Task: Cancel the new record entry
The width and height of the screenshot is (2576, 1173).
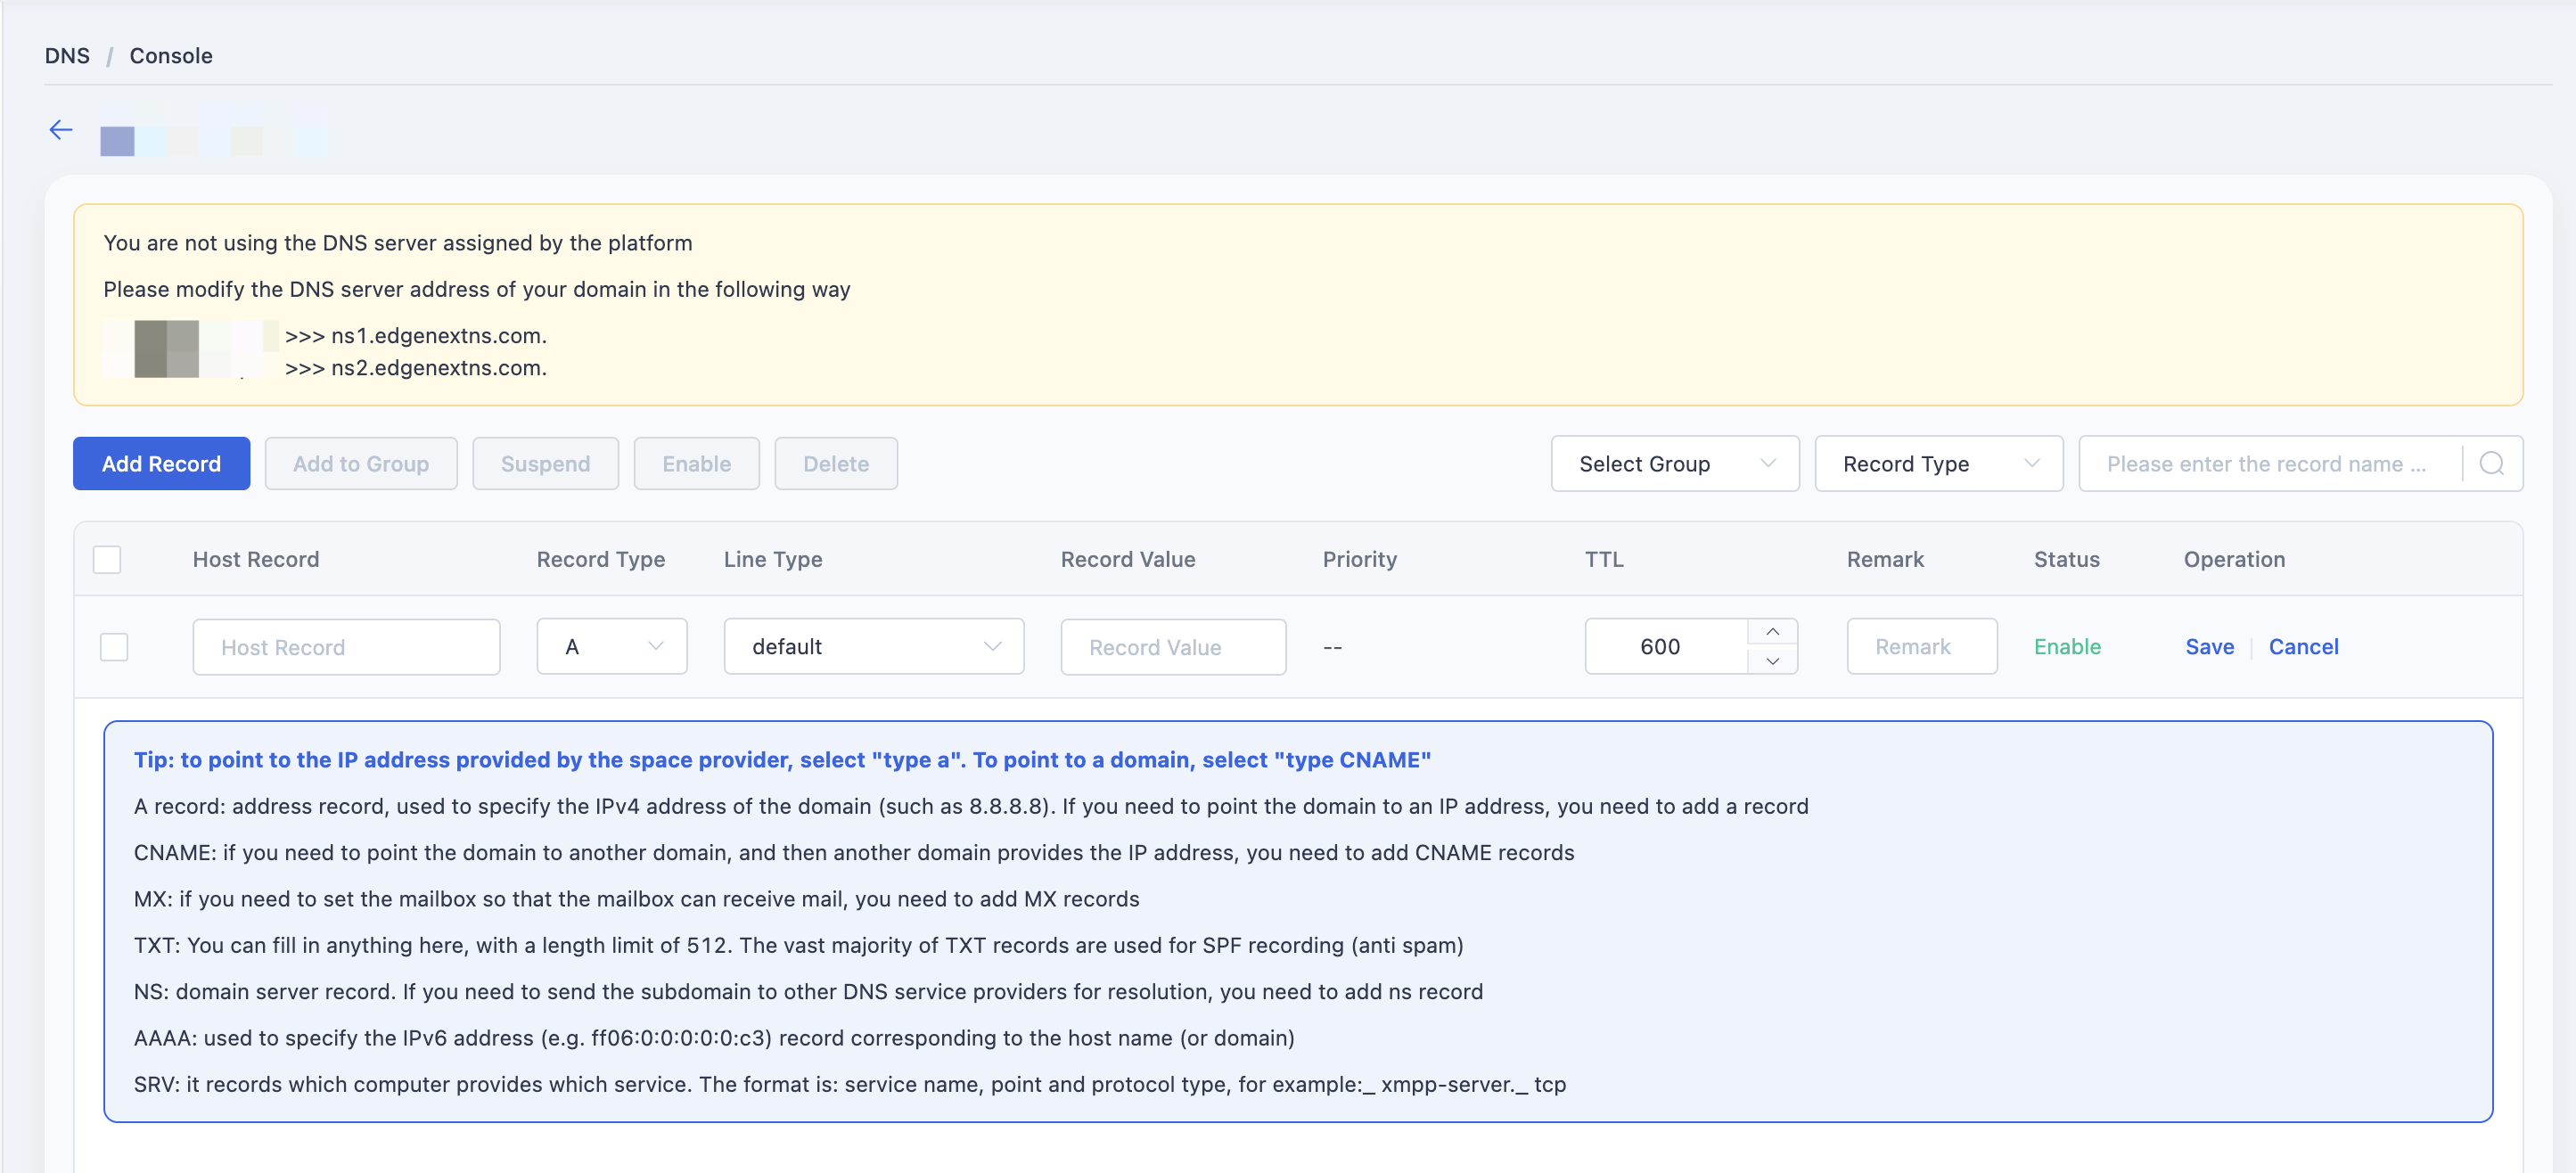Action: click(2303, 647)
